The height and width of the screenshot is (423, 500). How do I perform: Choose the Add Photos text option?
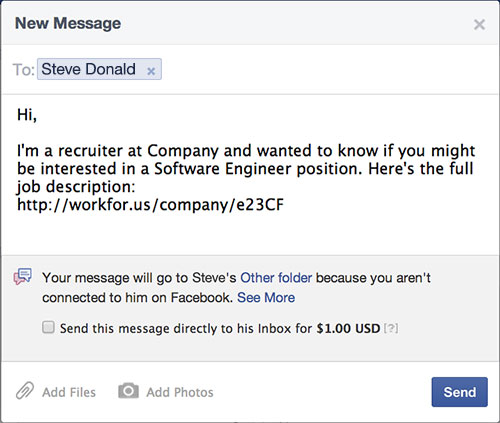180,392
